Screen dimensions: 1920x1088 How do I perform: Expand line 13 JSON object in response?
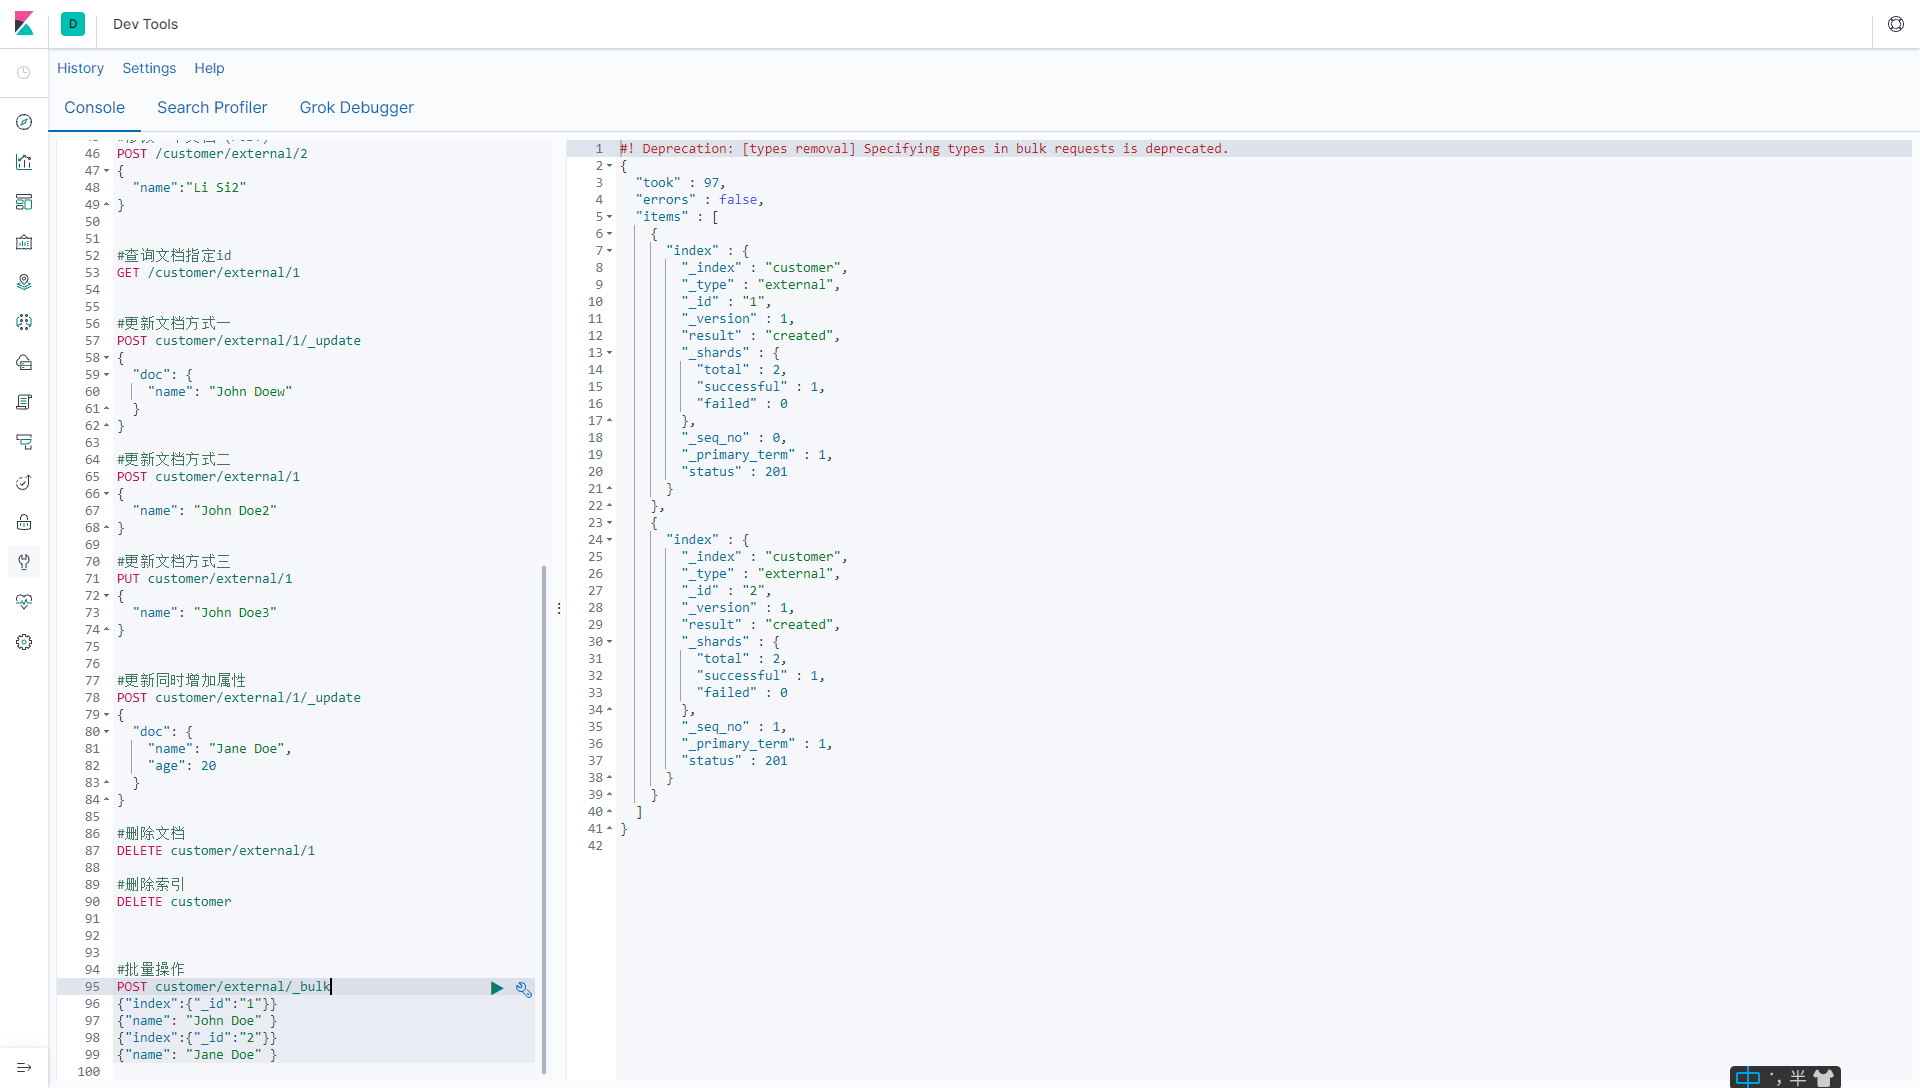[609, 352]
